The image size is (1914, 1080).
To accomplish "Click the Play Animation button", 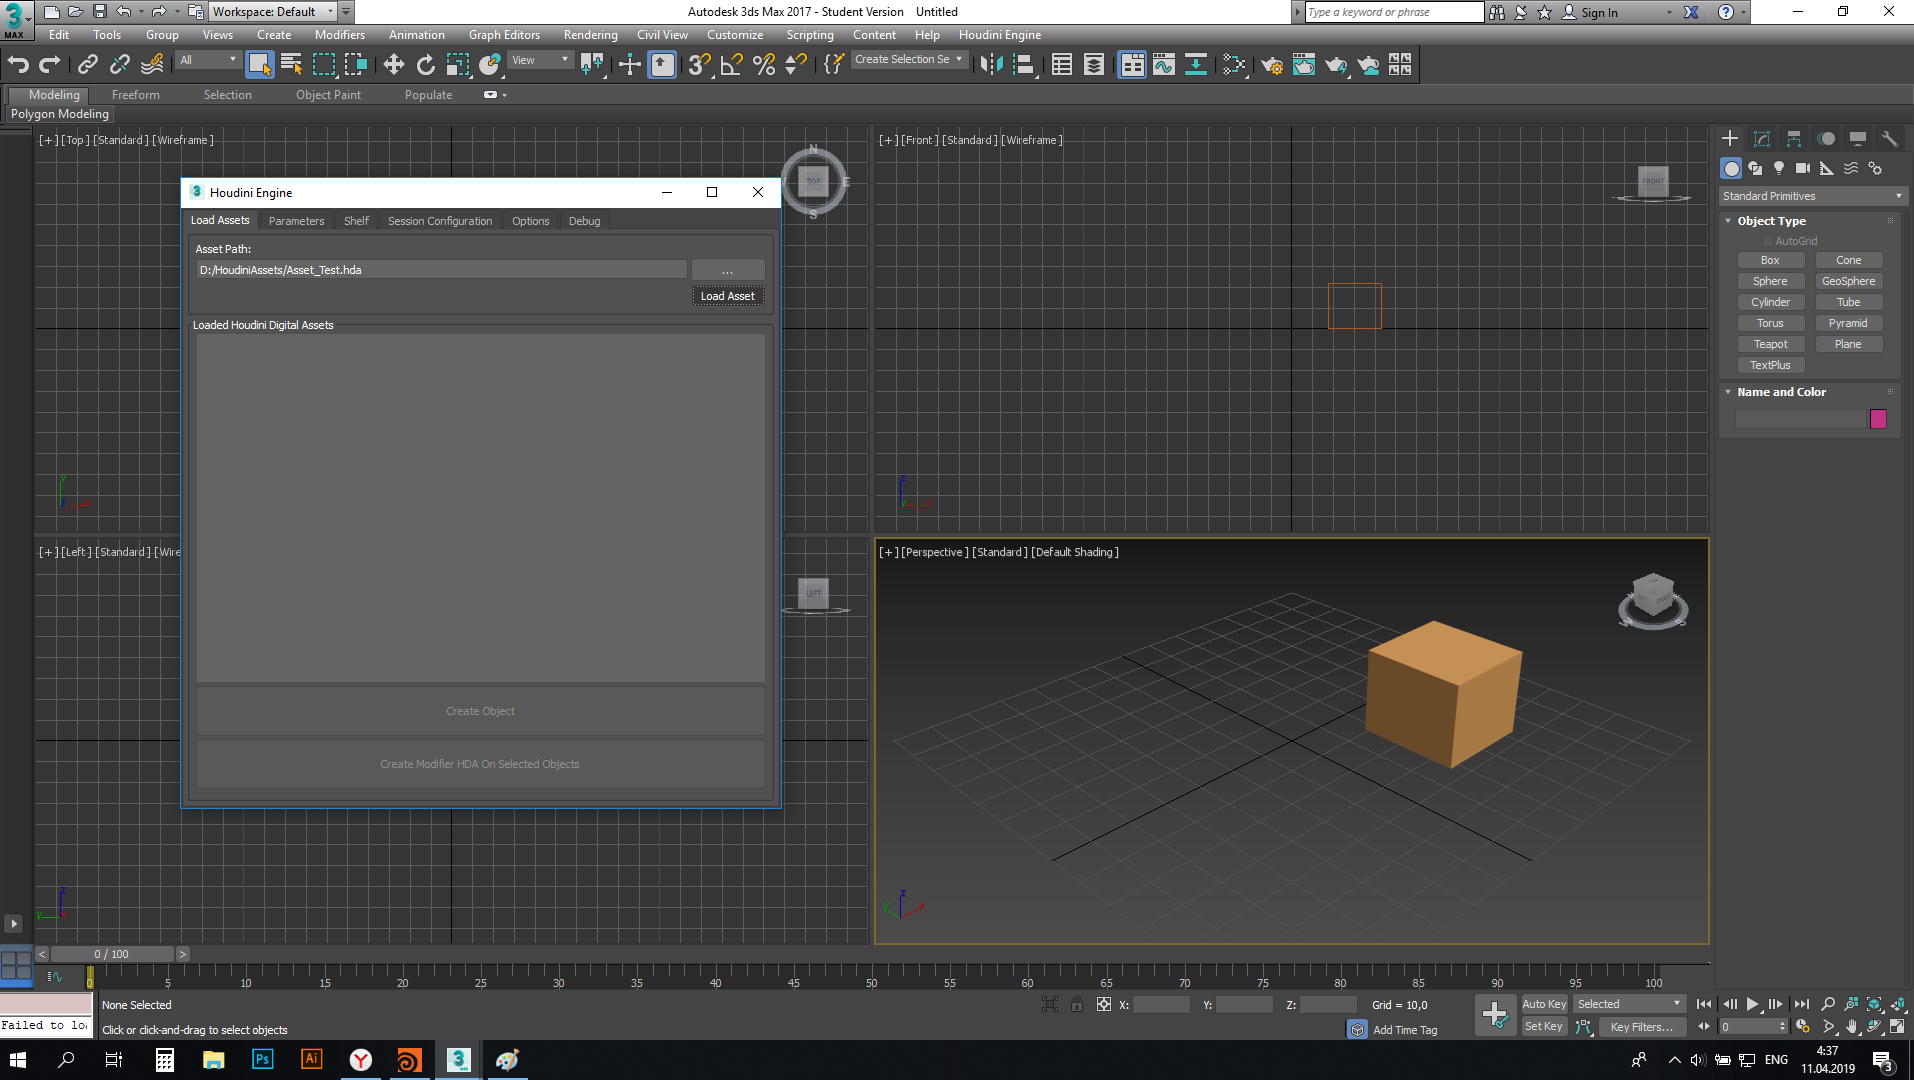I will 1752,1004.
